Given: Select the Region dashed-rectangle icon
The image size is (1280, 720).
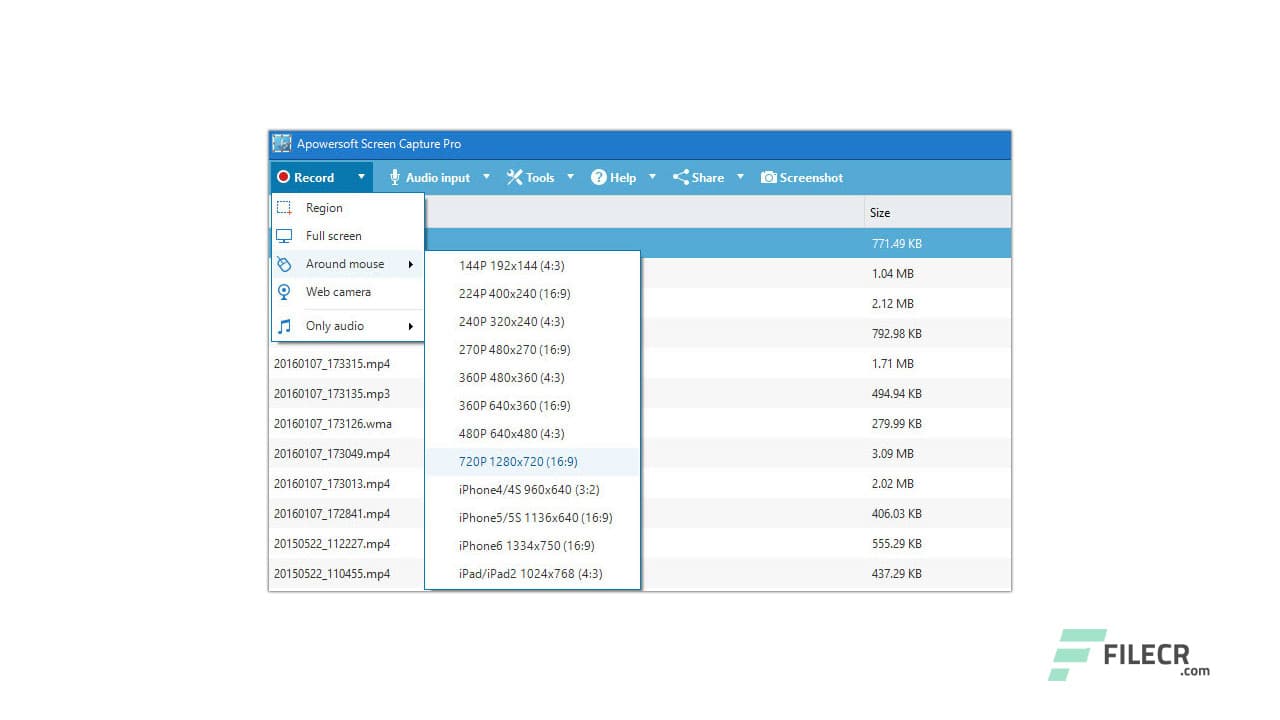Looking at the screenshot, I should [283, 208].
